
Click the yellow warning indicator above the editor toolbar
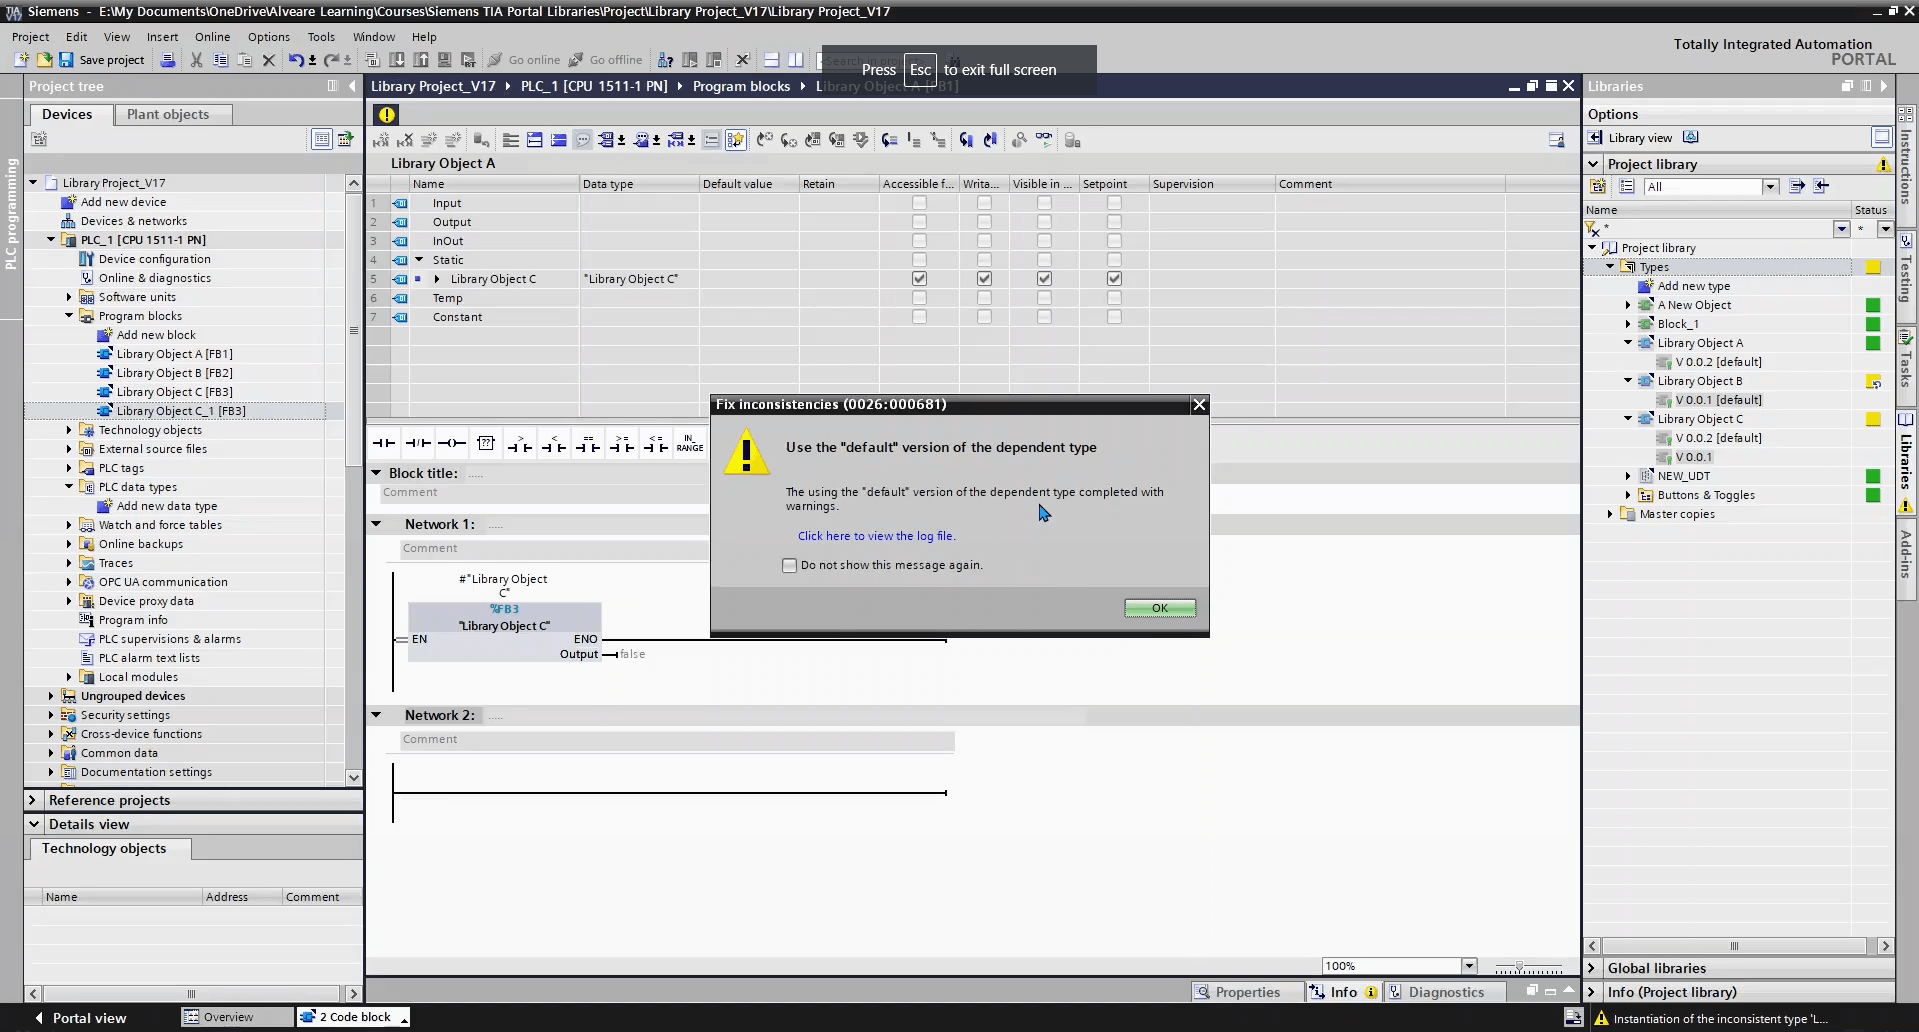[x=387, y=114]
